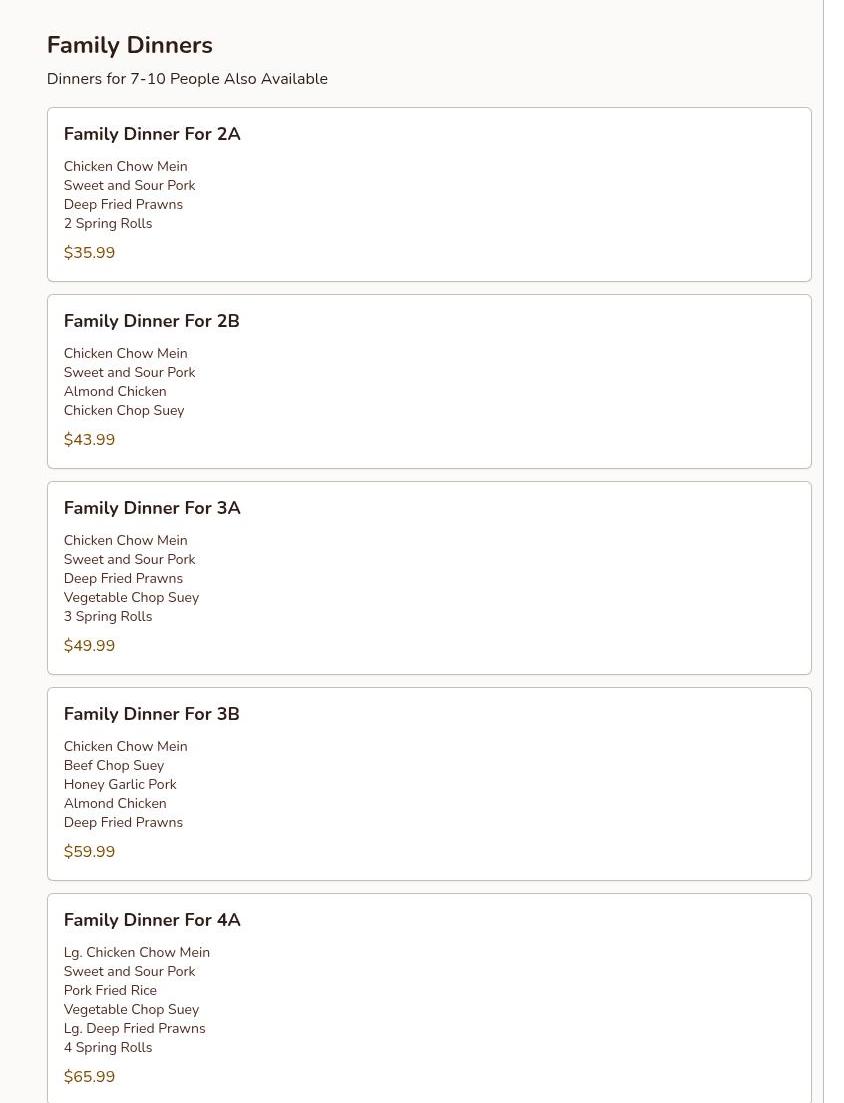Click Lg. Deep Fried Prawns item

click(x=135, y=1028)
